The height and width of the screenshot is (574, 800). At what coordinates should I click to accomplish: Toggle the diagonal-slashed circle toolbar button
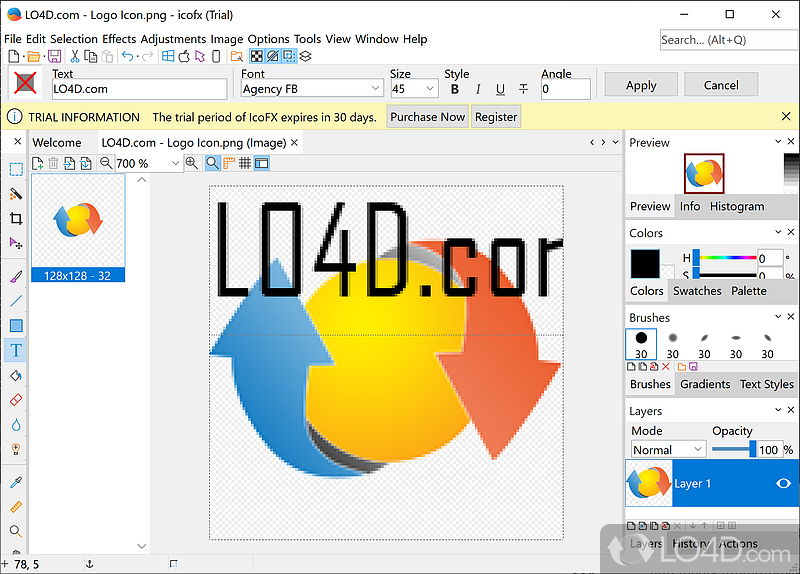click(273, 56)
